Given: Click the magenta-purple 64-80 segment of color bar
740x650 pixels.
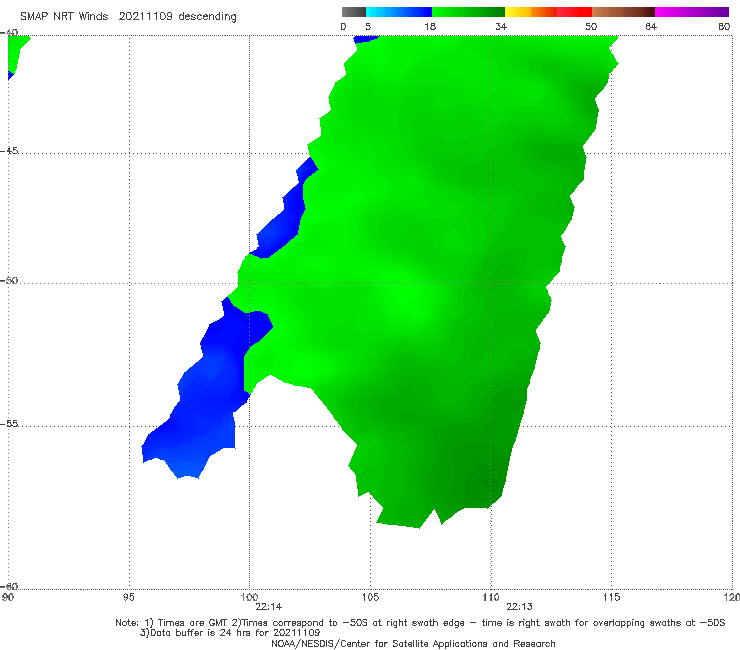Looking at the screenshot, I should tap(692, 12).
